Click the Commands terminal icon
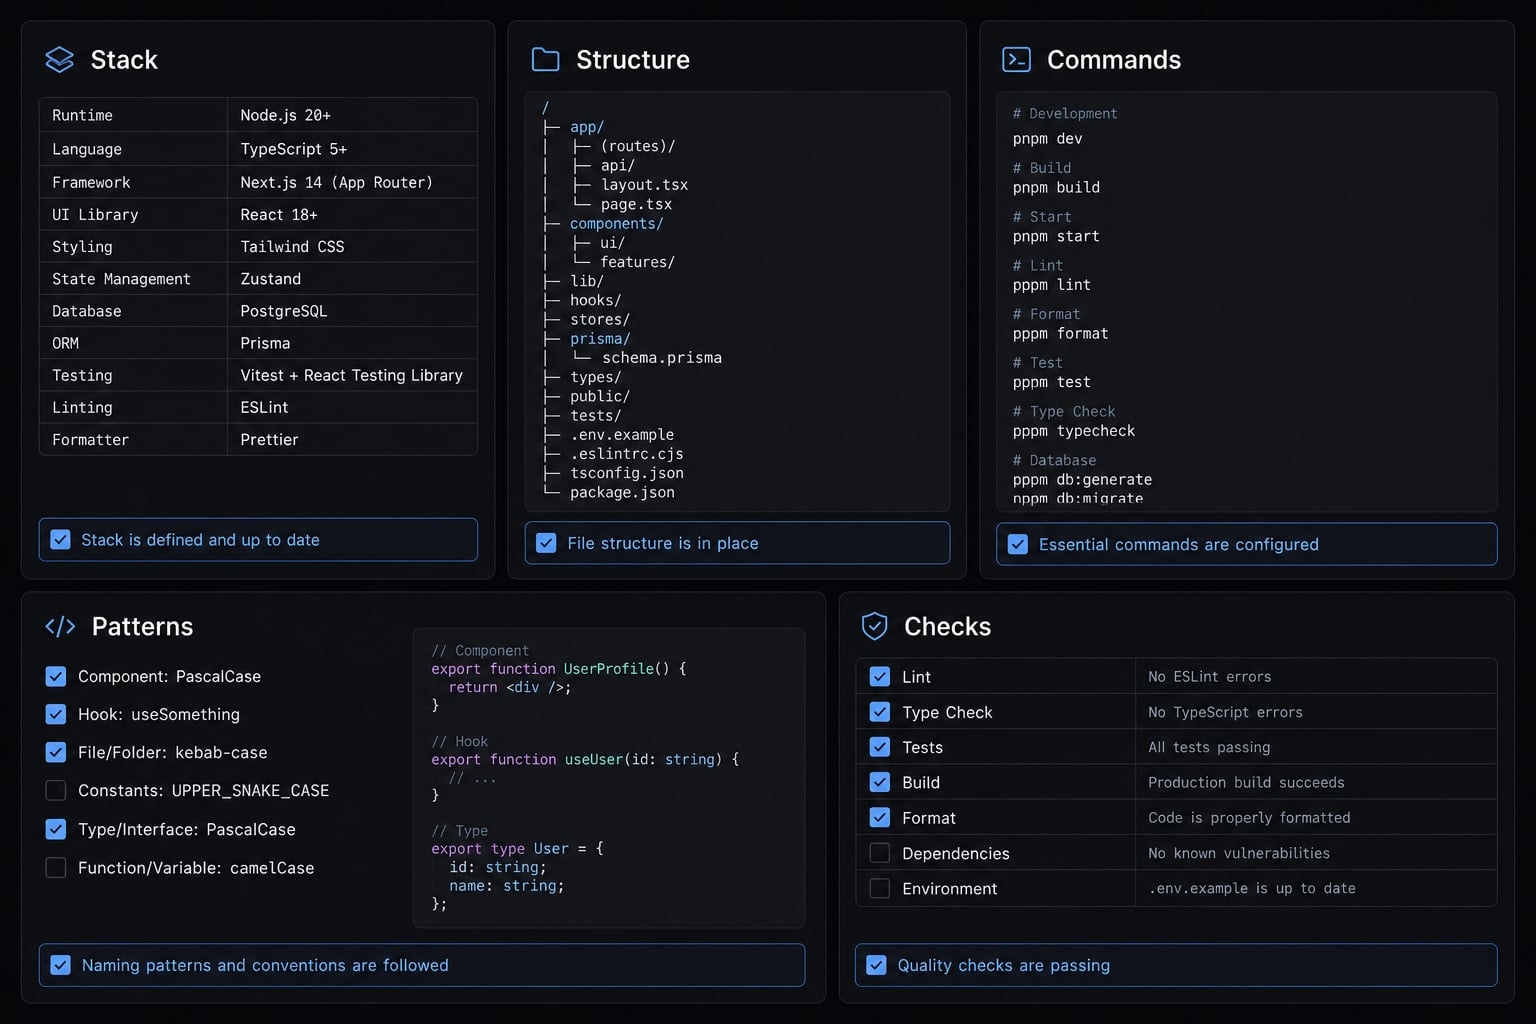The width and height of the screenshot is (1536, 1024). click(x=1016, y=60)
